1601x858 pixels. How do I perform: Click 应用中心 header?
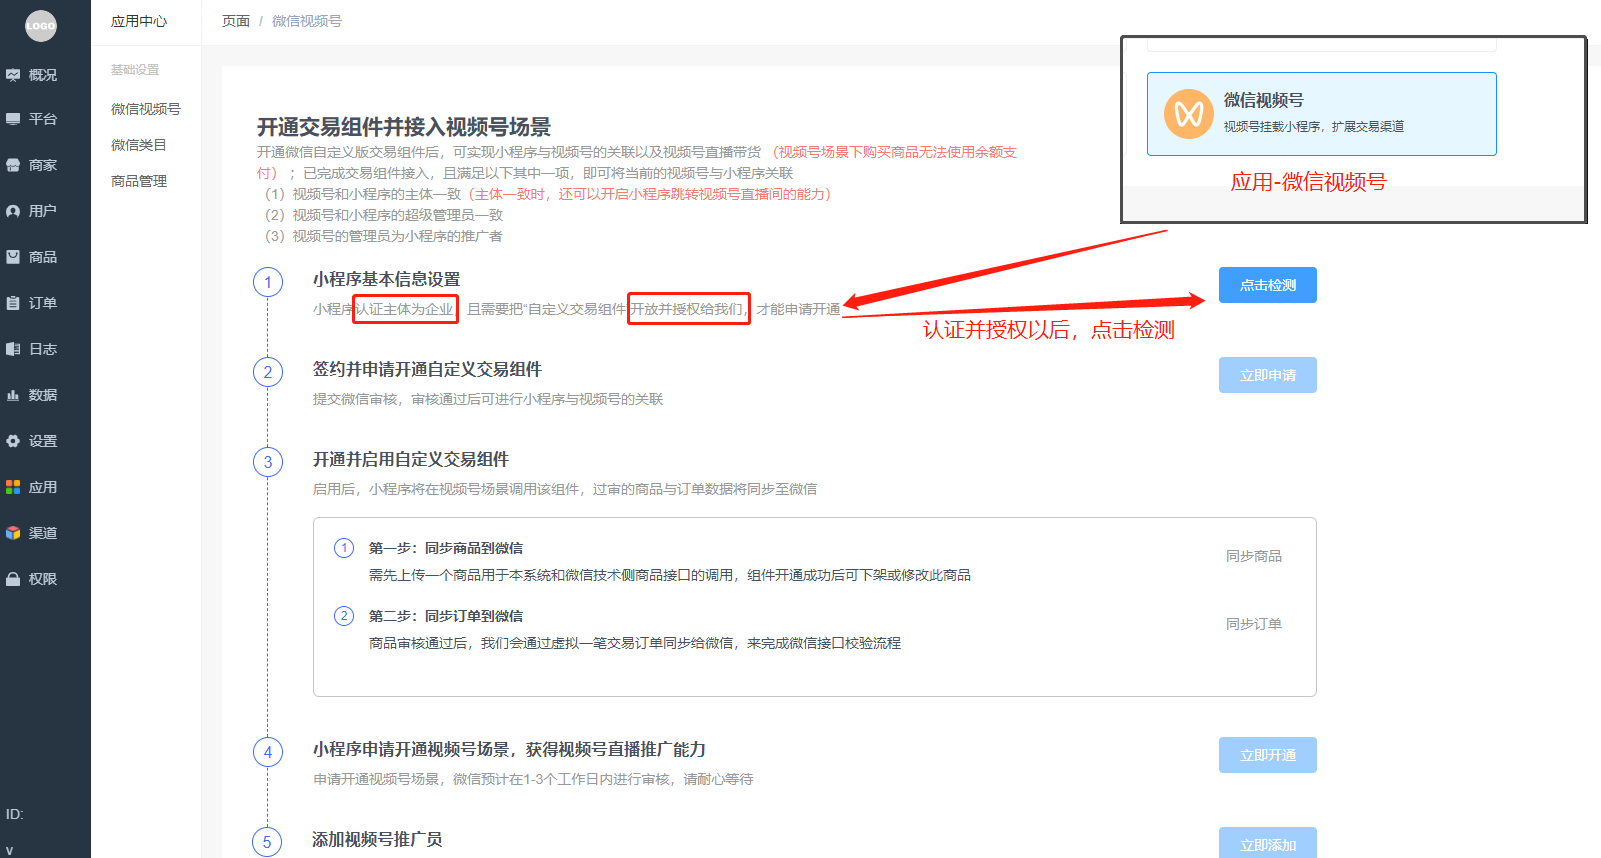pos(139,21)
